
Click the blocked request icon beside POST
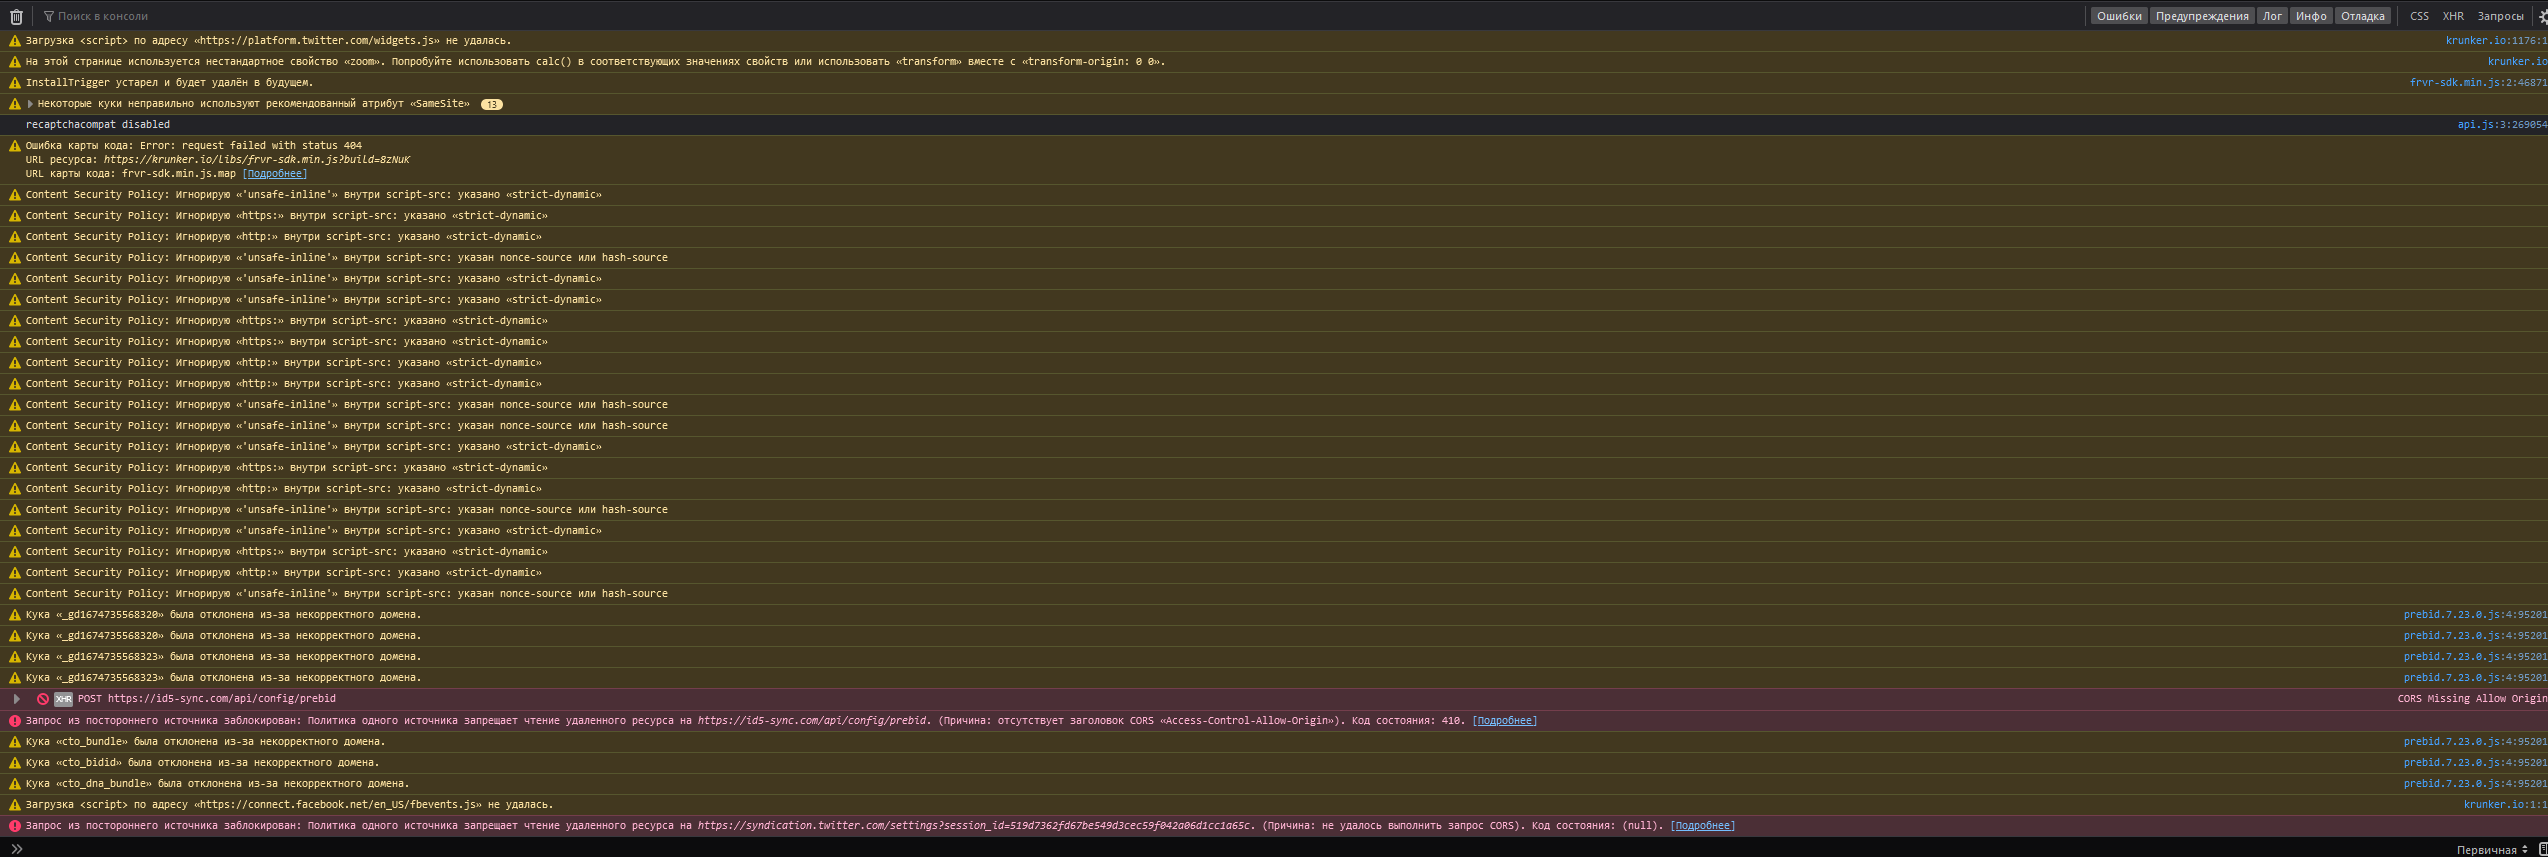pos(43,699)
